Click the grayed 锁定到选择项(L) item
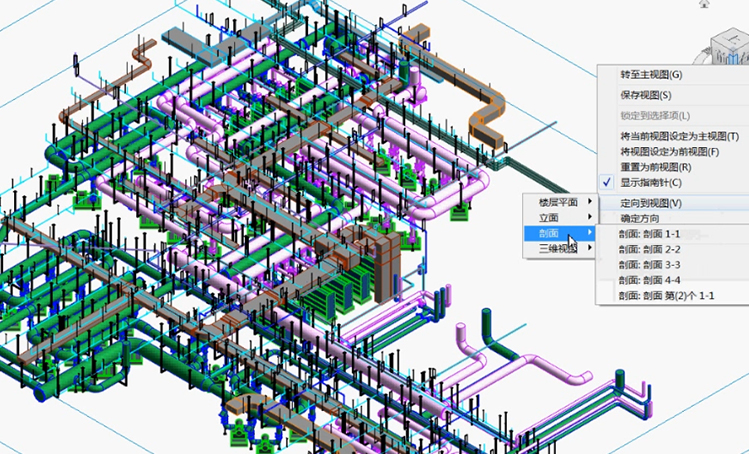This screenshot has width=749, height=454. point(661,116)
